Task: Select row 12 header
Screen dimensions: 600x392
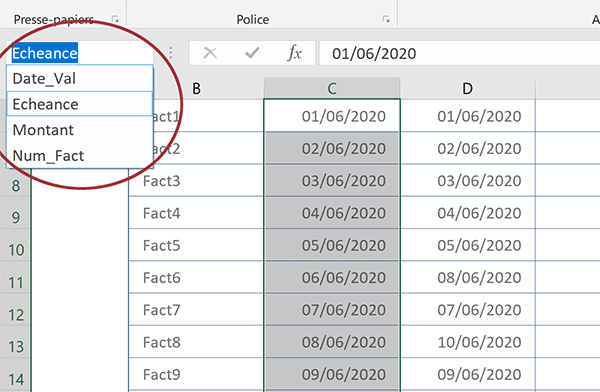Action: [15, 315]
